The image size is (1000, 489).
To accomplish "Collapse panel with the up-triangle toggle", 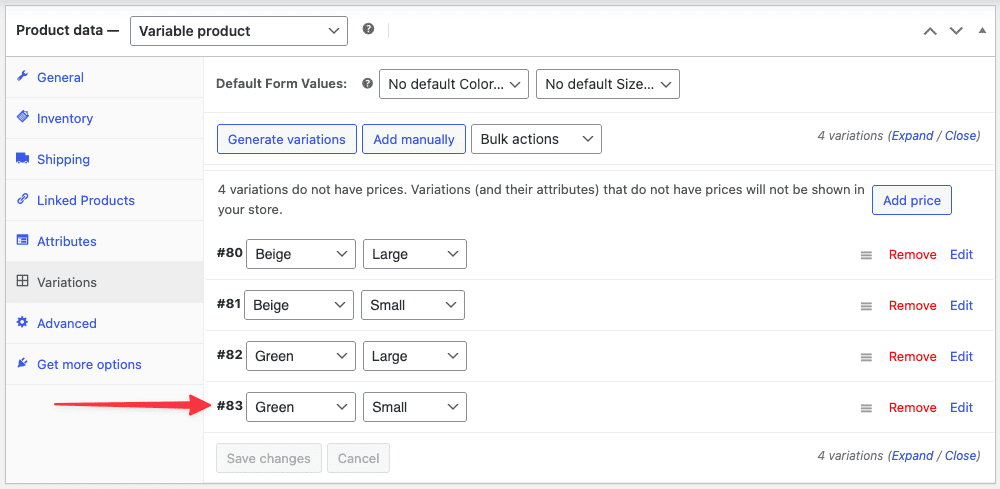I will pyautogui.click(x=982, y=31).
